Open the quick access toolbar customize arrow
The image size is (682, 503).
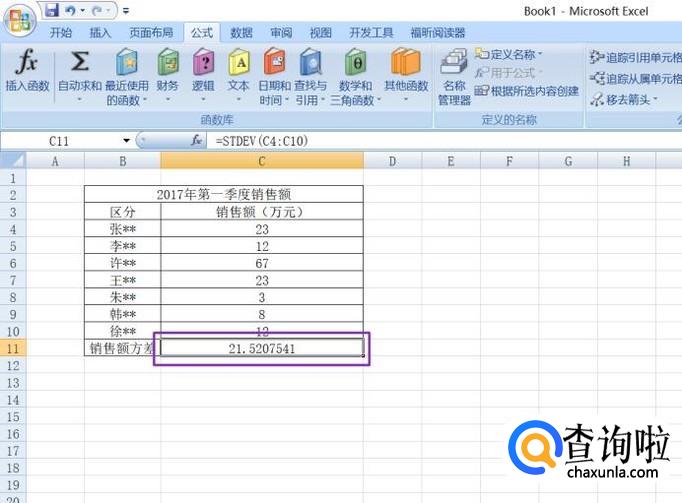tap(126, 10)
